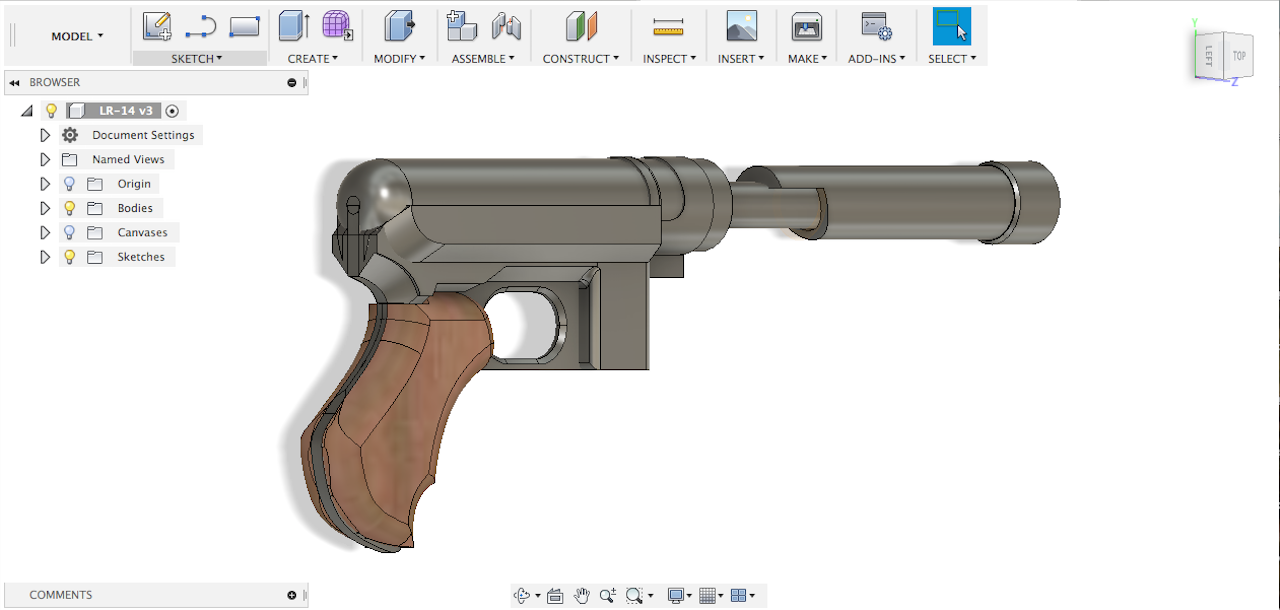Click the Document Settings gear icon
The image size is (1280, 610).
point(70,135)
